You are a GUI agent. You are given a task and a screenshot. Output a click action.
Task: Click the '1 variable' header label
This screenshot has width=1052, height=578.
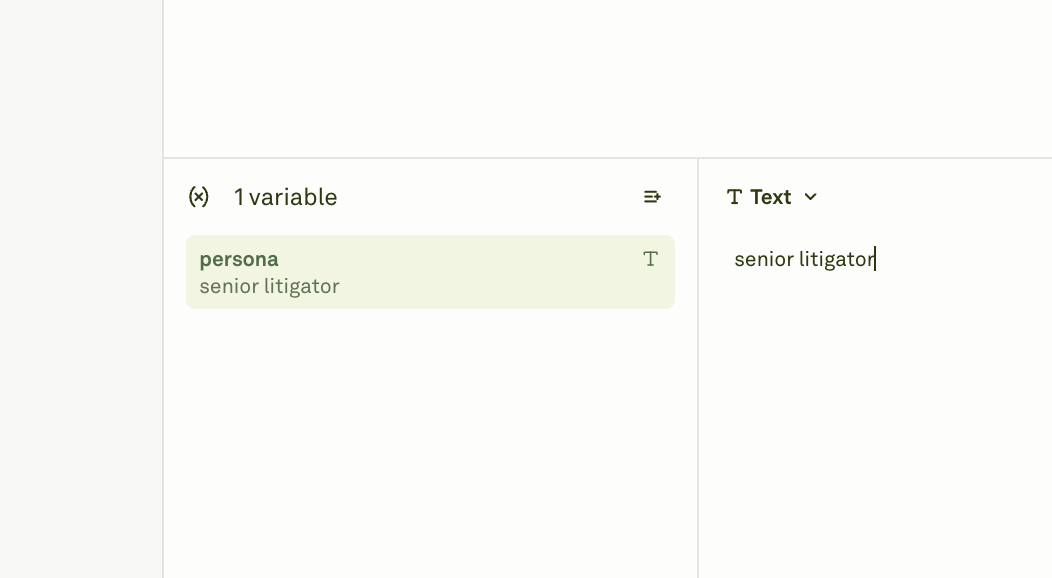point(286,196)
